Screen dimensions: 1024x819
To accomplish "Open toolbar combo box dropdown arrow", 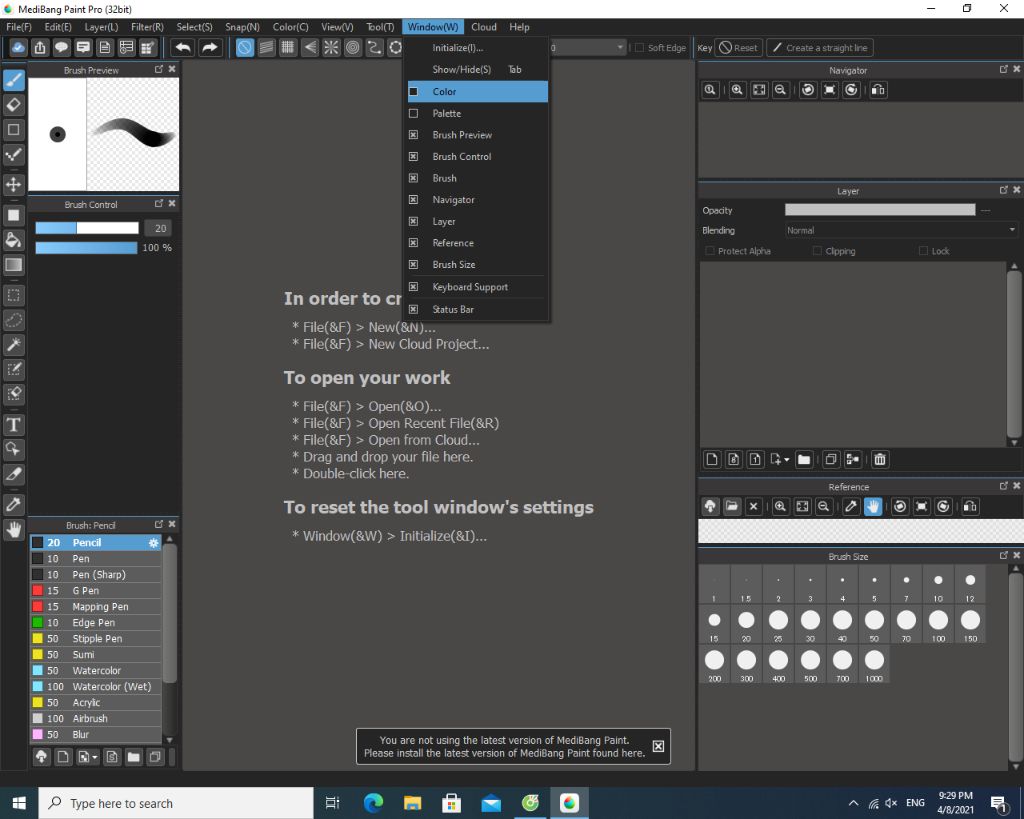I will (620, 48).
